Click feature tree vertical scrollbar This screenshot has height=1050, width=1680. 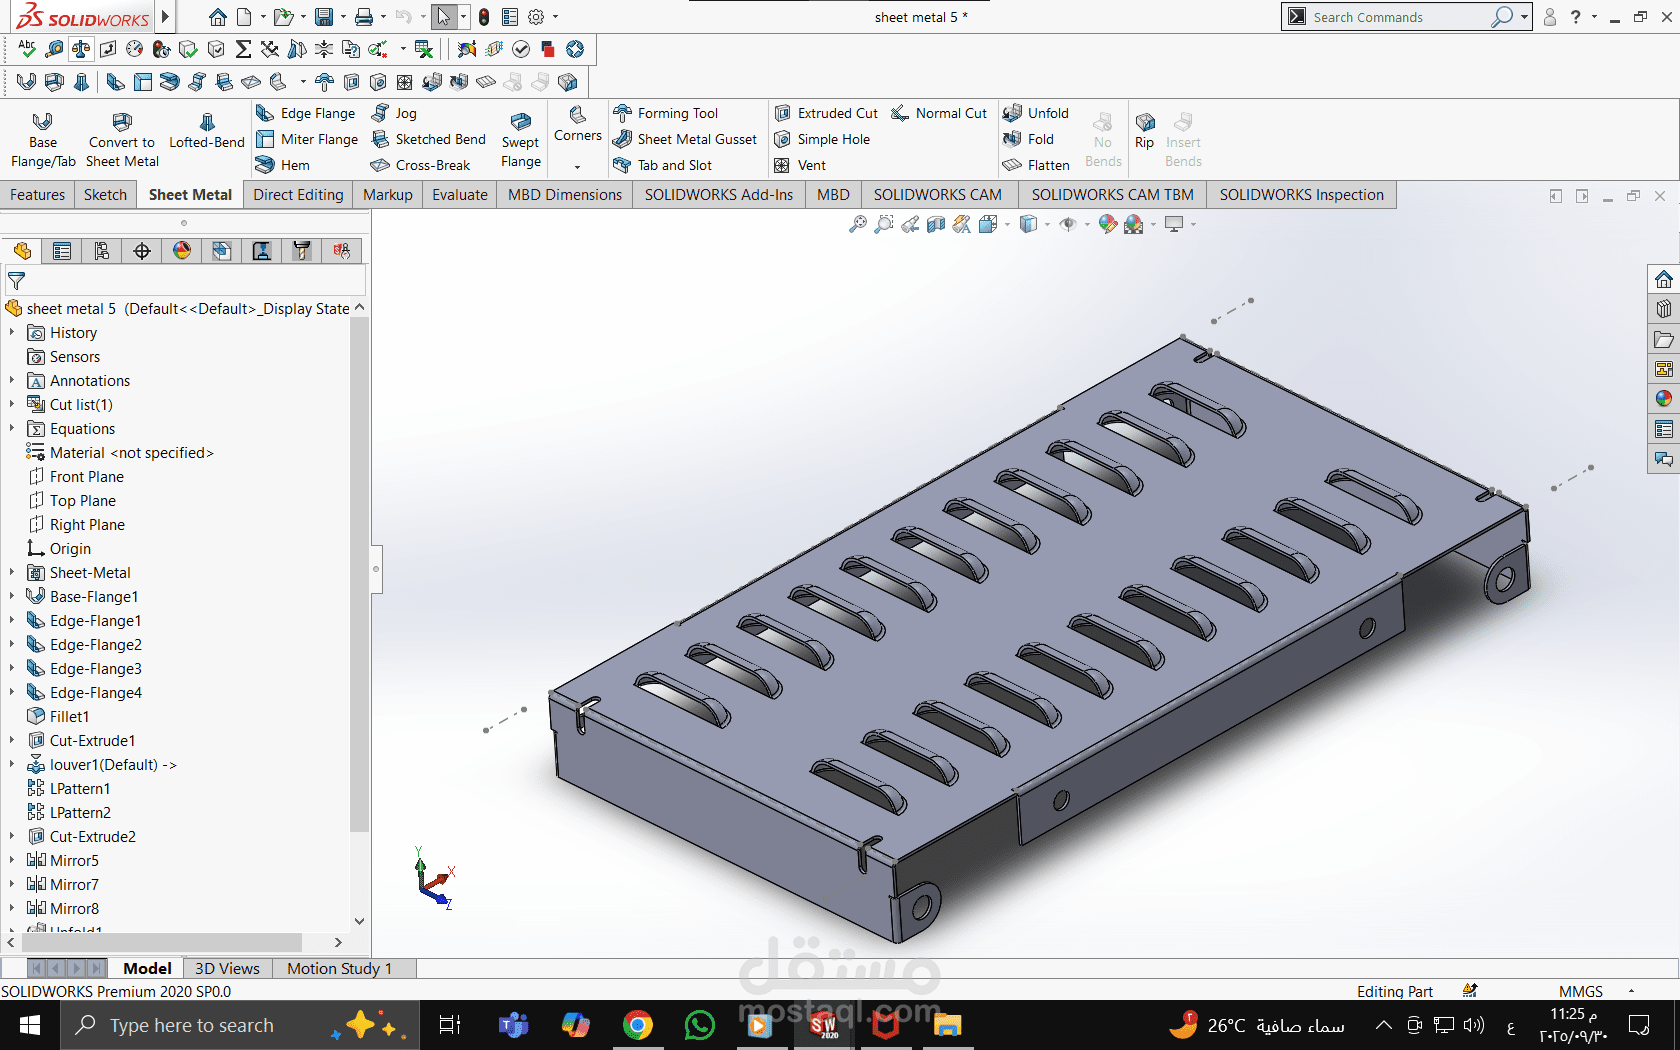coord(359,575)
